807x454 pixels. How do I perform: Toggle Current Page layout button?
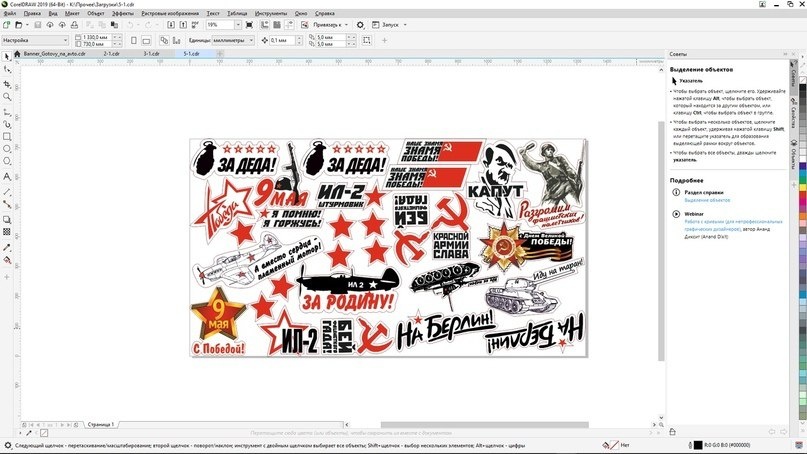pos(177,40)
